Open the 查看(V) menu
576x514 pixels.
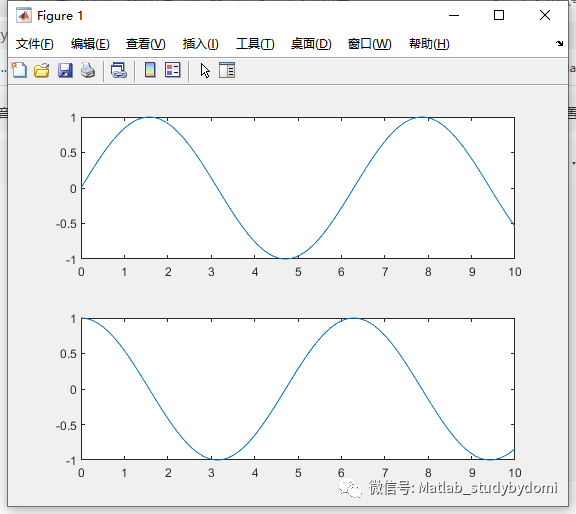(x=145, y=44)
